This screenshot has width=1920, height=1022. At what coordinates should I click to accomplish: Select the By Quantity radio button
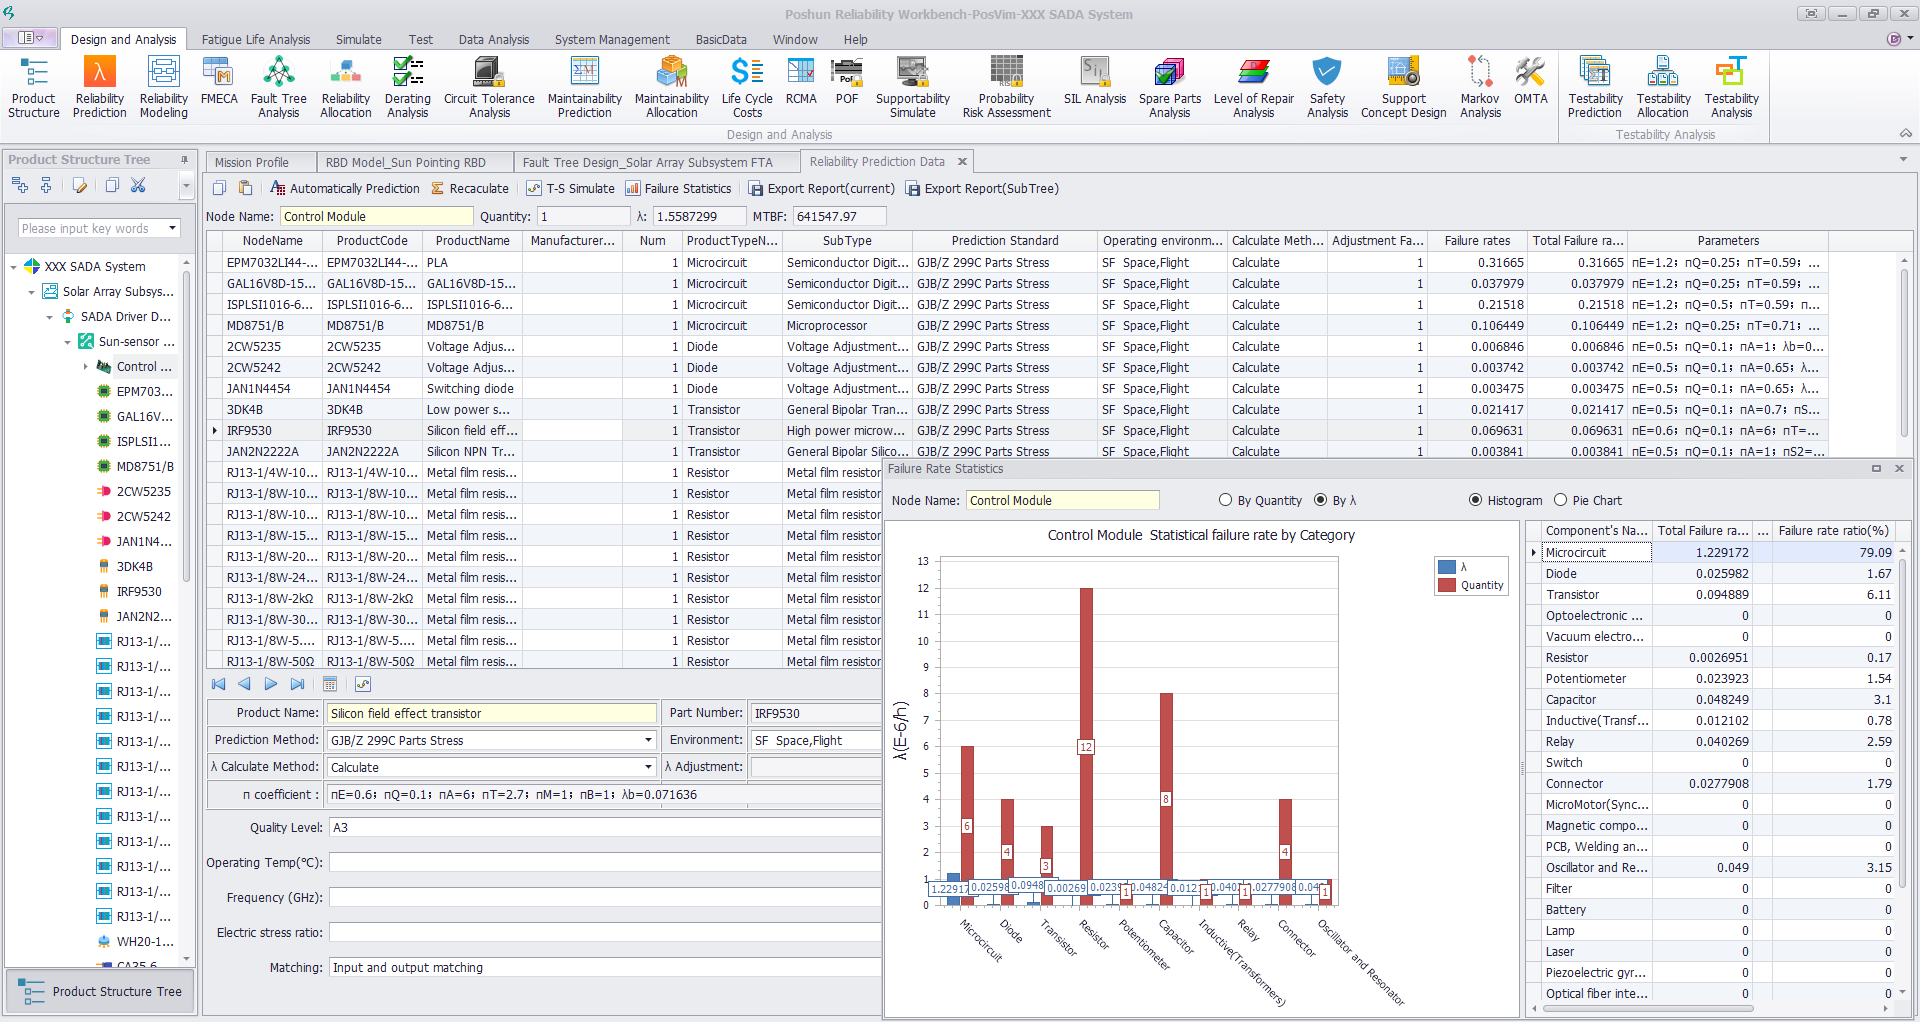pos(1226,500)
